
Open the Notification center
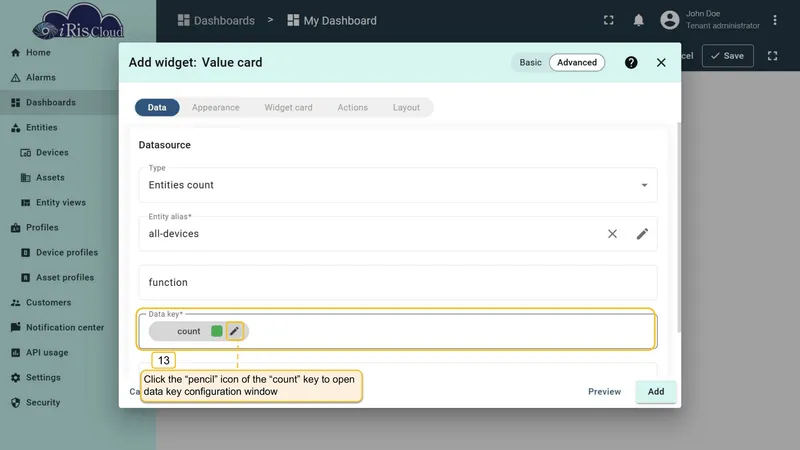(59, 328)
